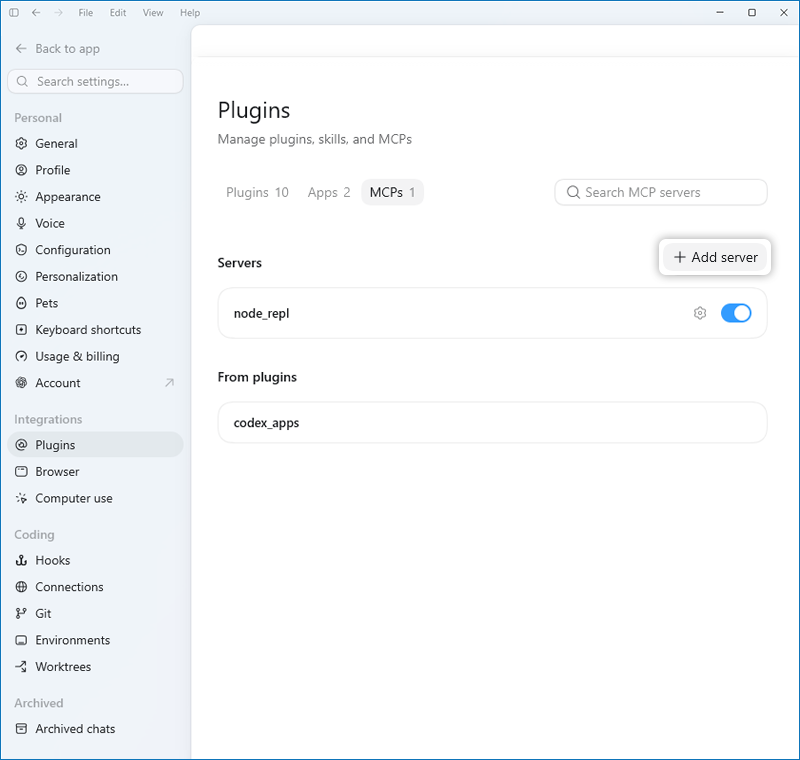The image size is (800, 760).
Task: Click the Profile person icon
Action: pyautogui.click(x=21, y=170)
